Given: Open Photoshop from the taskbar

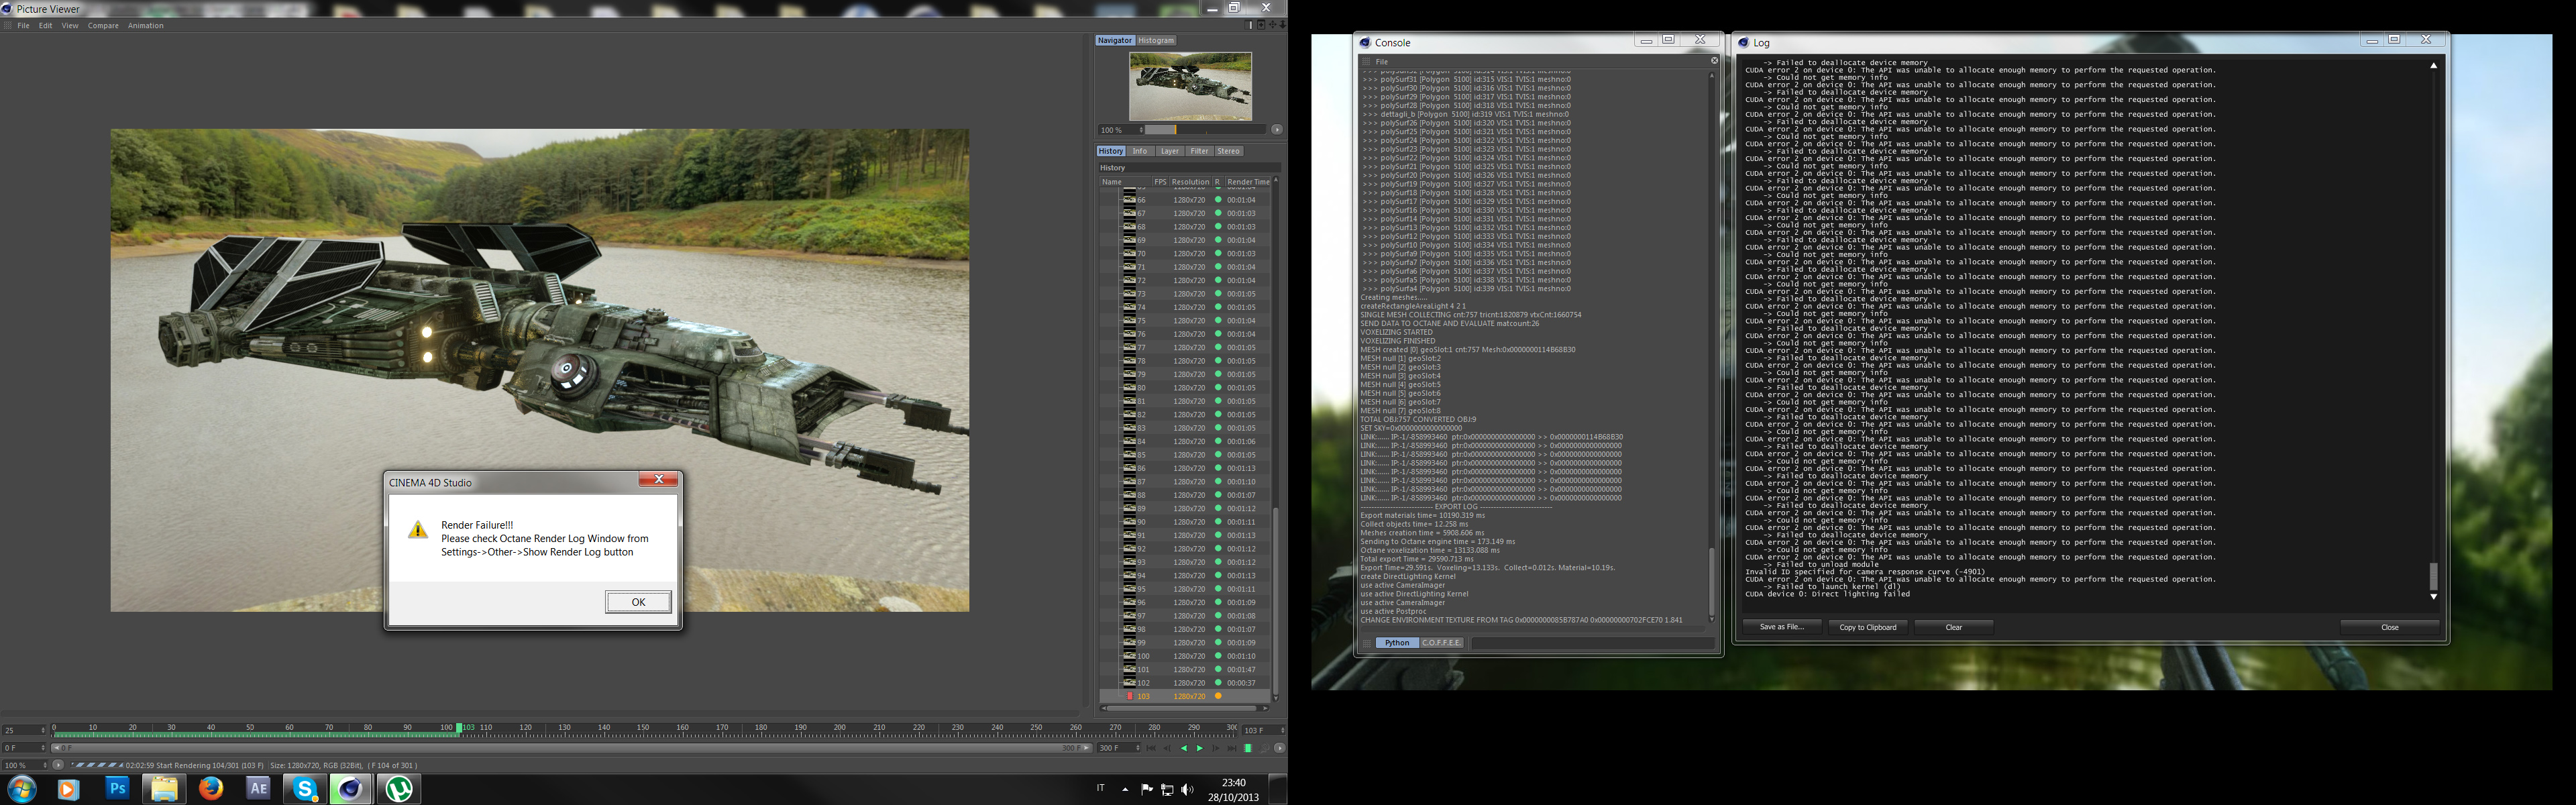Looking at the screenshot, I should coord(117,789).
